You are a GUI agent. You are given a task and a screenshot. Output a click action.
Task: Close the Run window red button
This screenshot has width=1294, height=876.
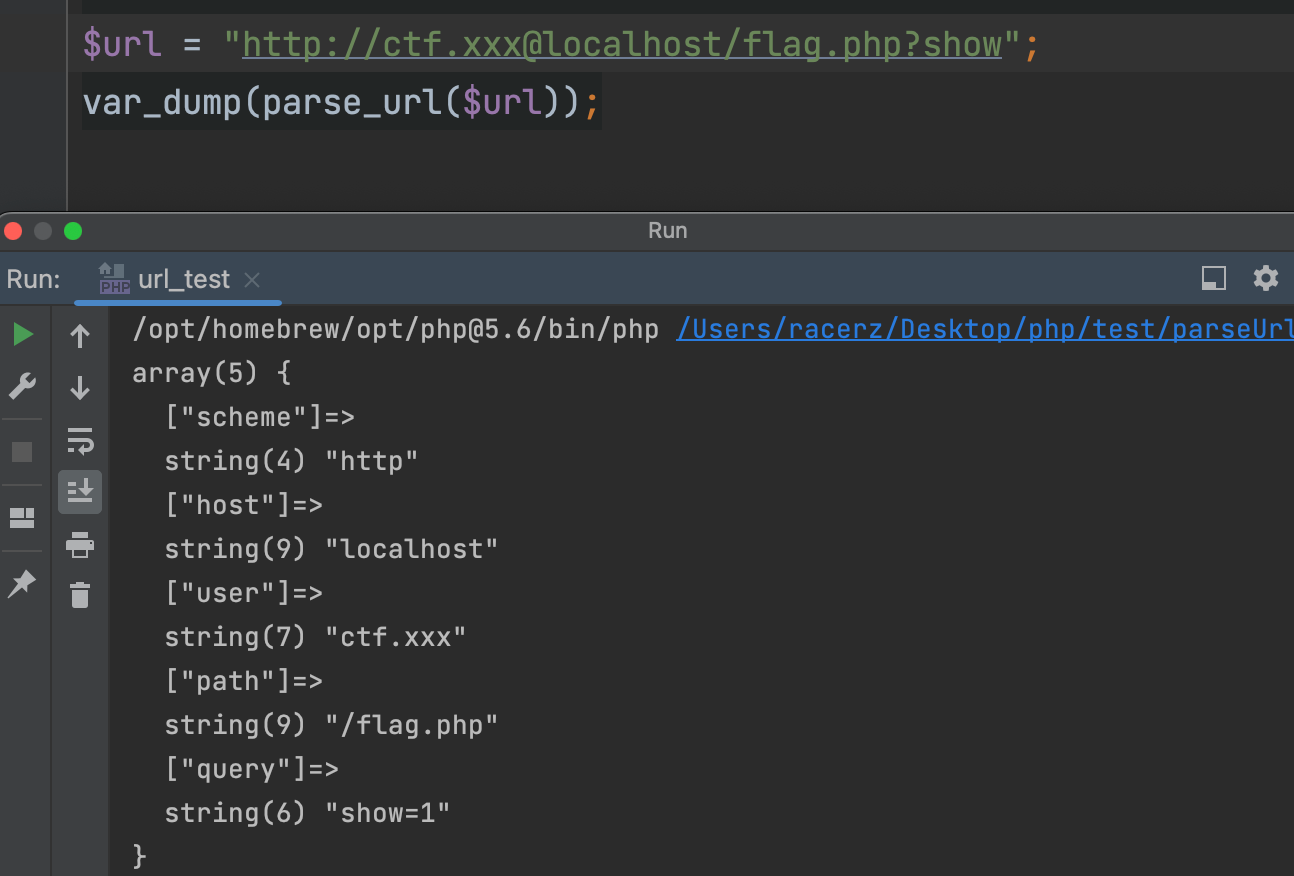pyautogui.click(x=13, y=231)
